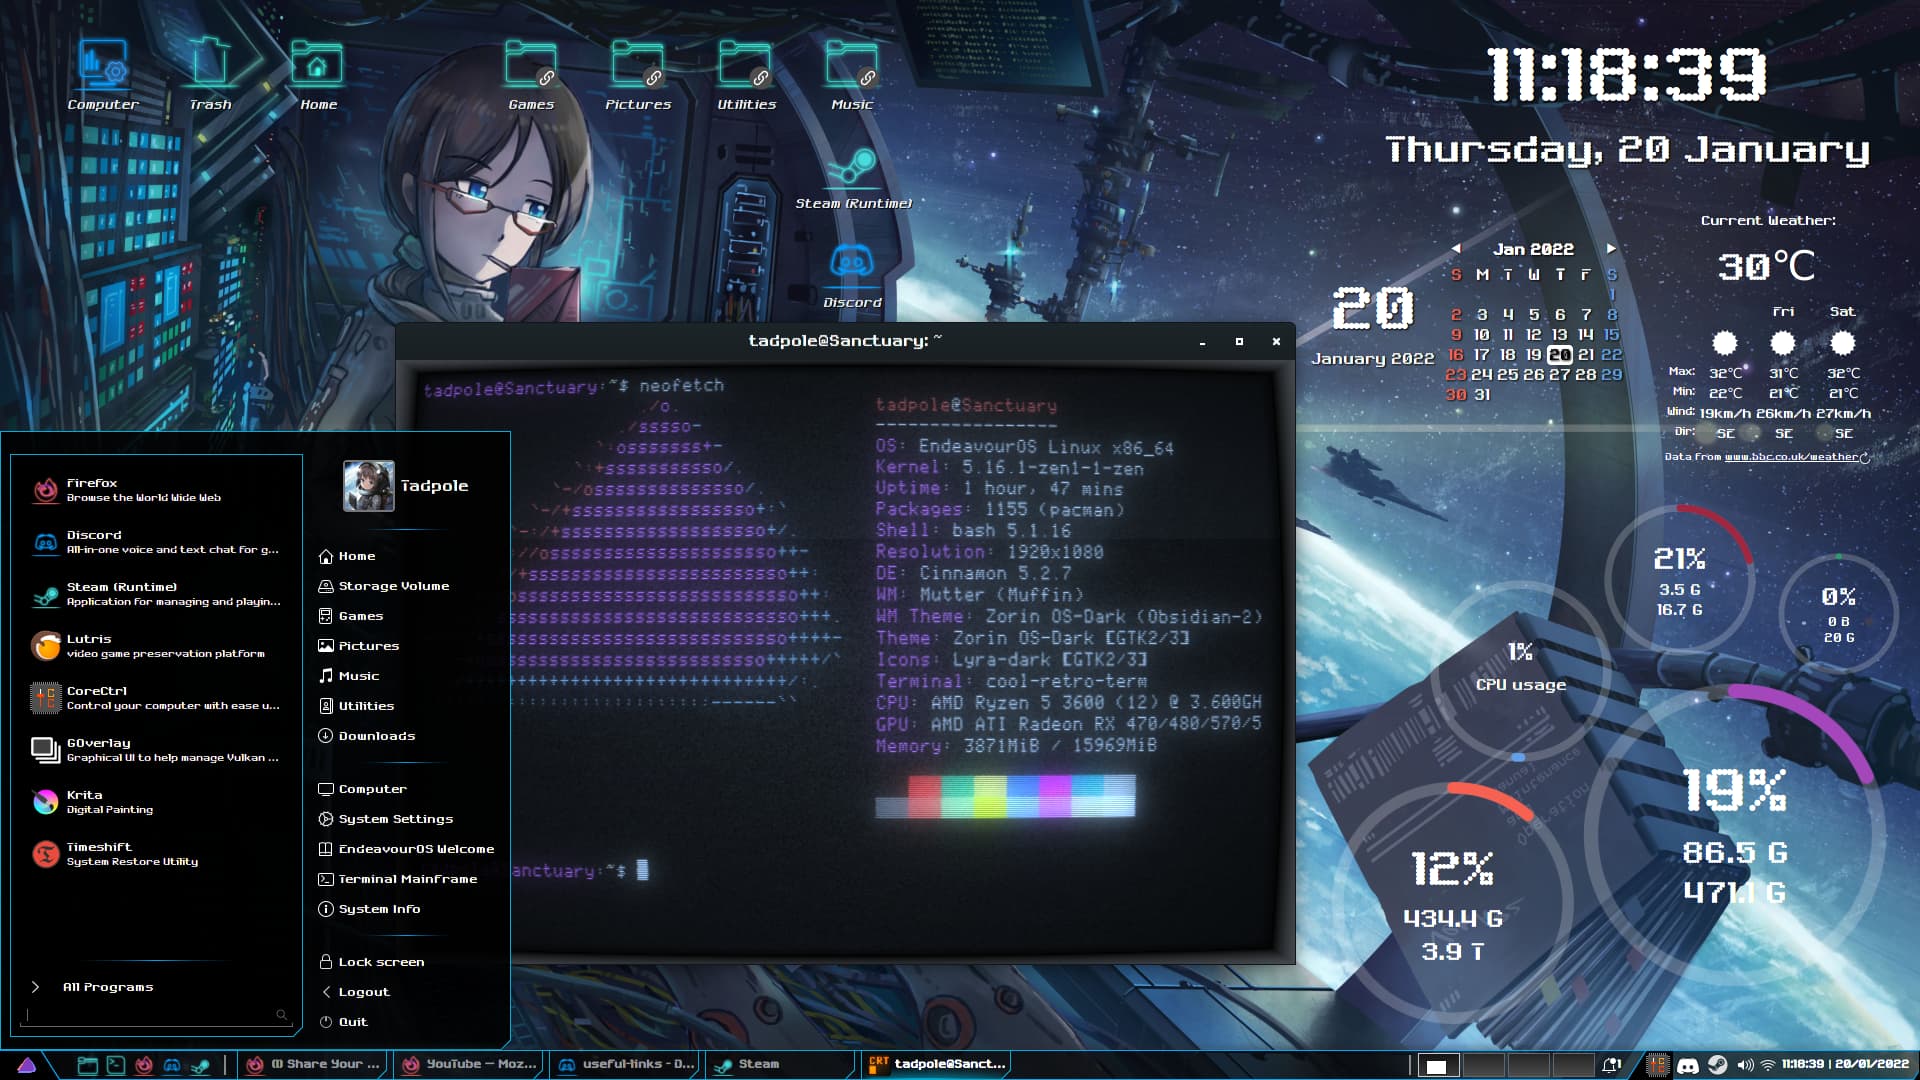Screen dimensions: 1920x1080
Task: Open the Wi-Fi network tray icon
Action: (x=1767, y=1065)
